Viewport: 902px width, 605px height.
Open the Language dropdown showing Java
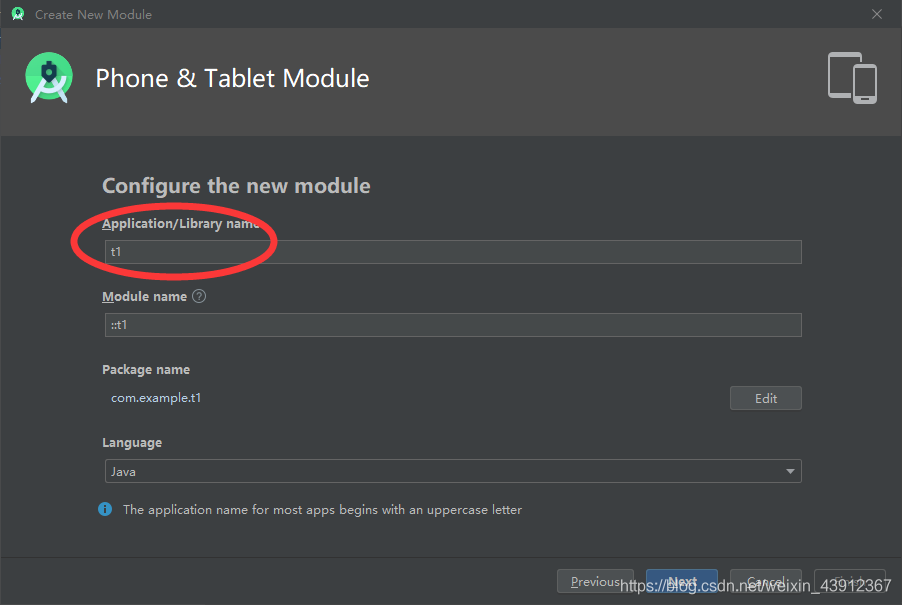(x=452, y=471)
